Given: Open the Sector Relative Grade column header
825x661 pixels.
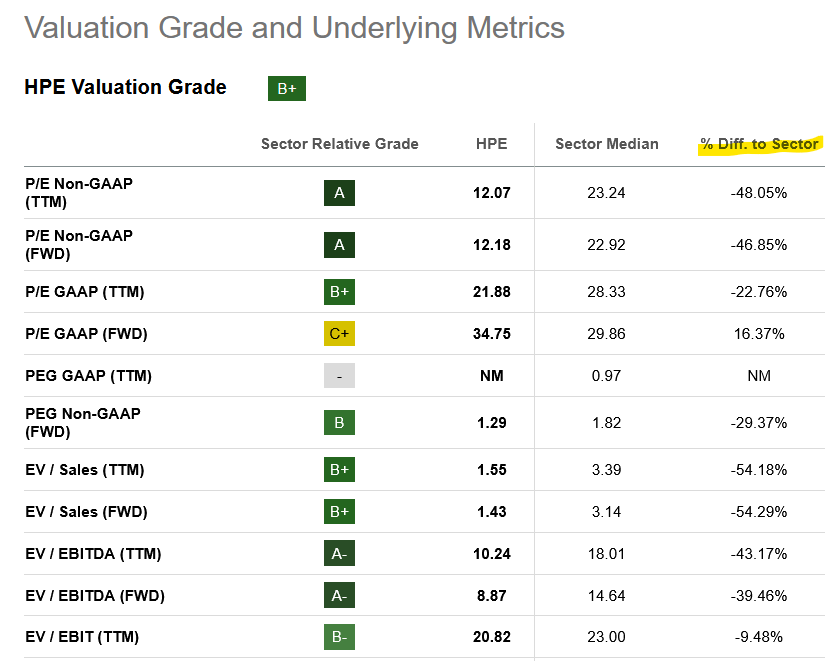Looking at the screenshot, I should [339, 144].
